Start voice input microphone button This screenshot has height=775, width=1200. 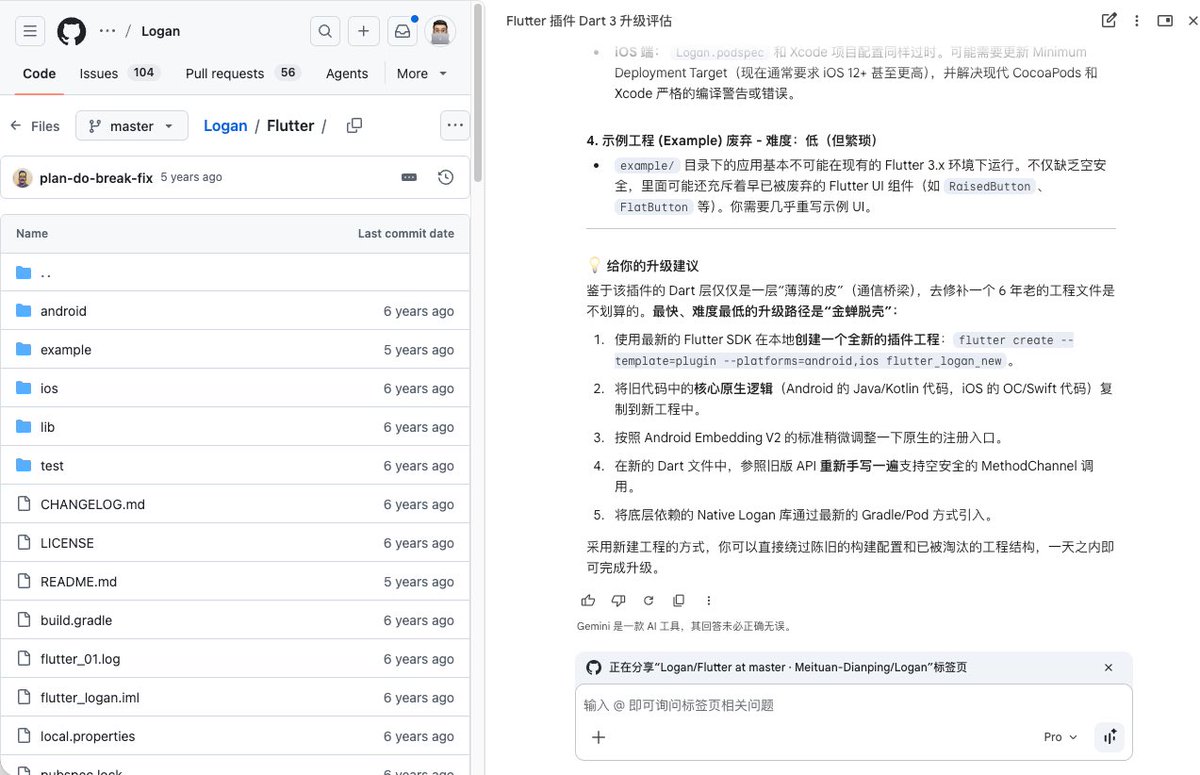coord(1110,737)
